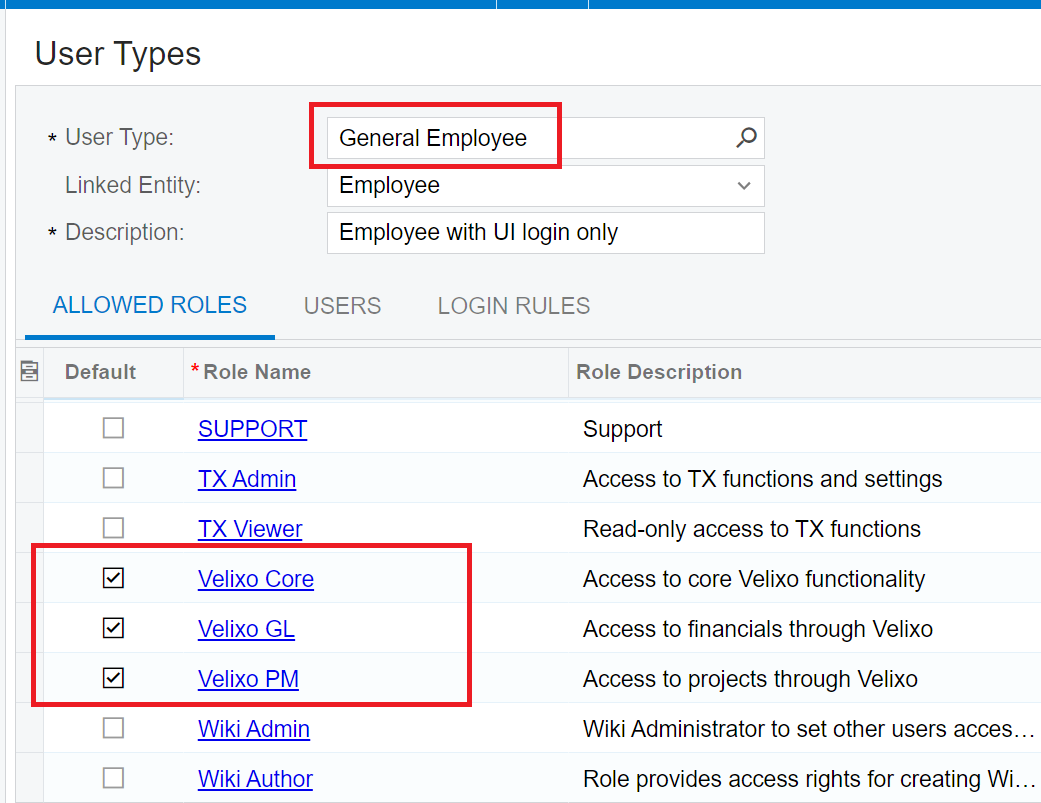Open the Velixo Core role link
The image size is (1041, 803).
coord(256,579)
